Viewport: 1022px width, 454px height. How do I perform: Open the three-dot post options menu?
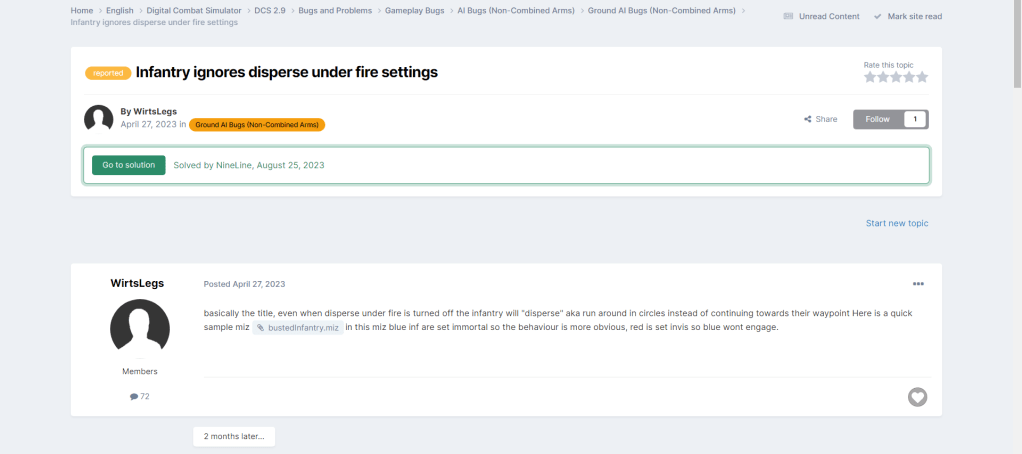click(x=918, y=284)
